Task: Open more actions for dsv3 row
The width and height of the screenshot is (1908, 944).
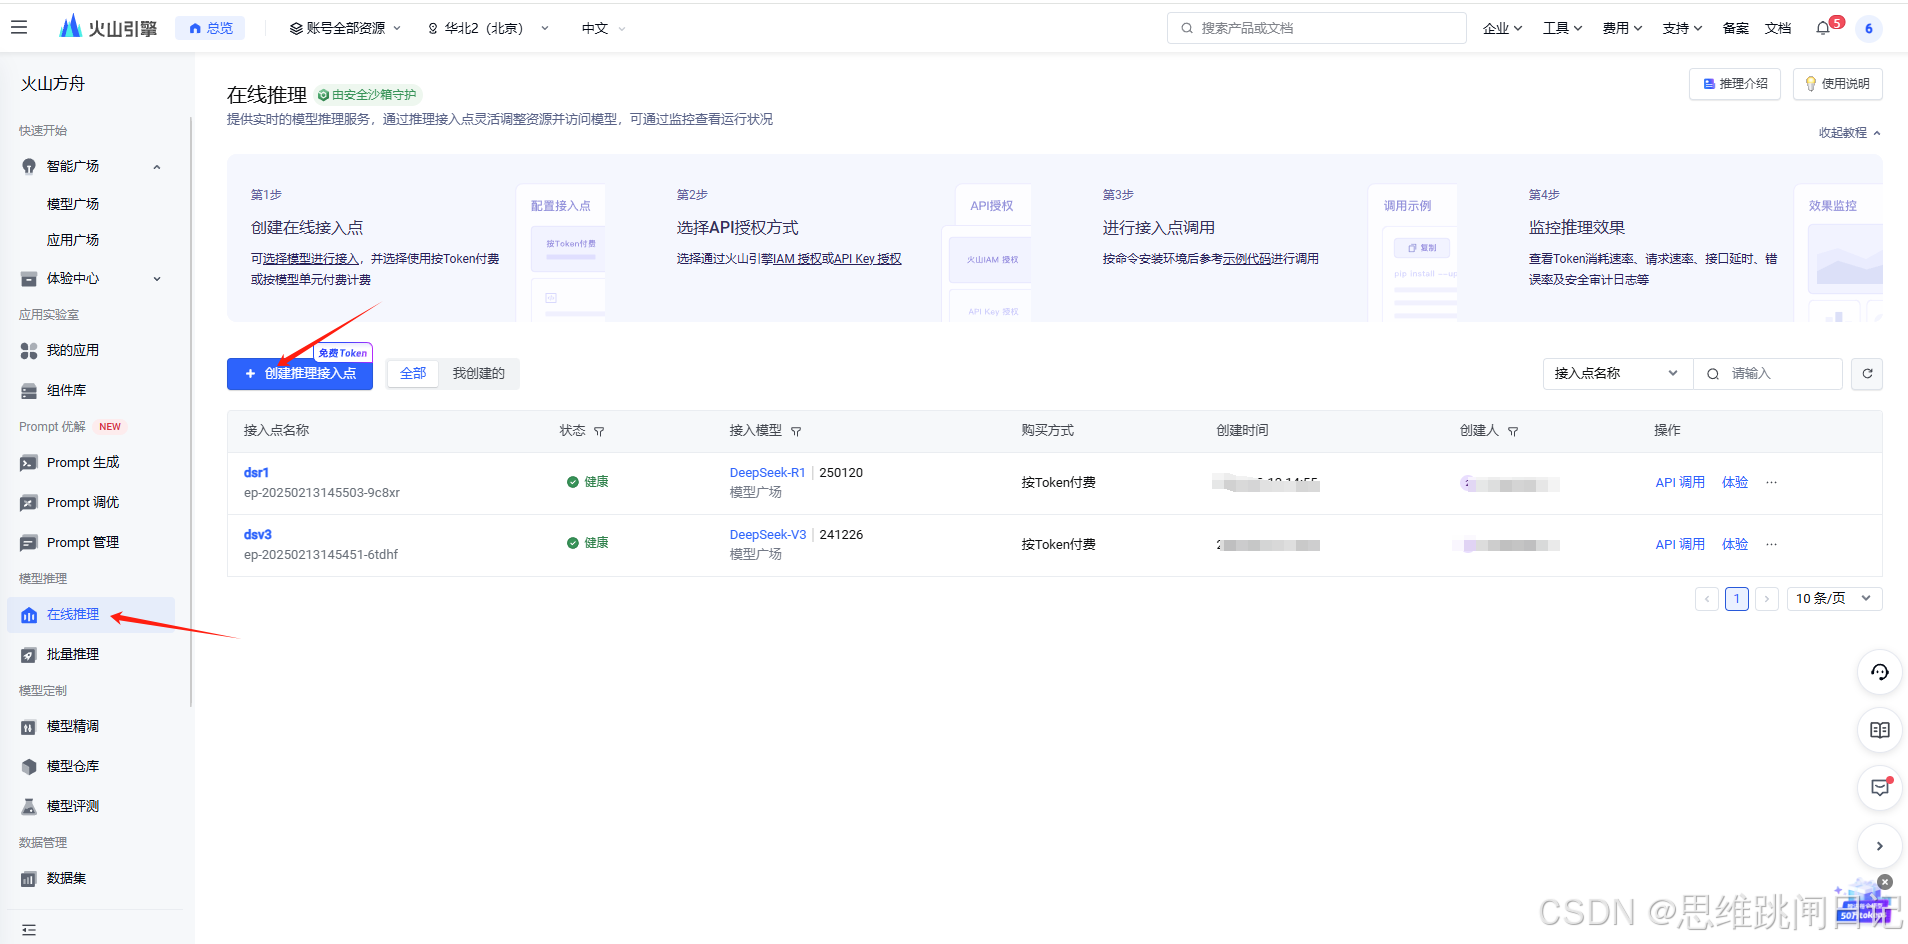Action: tap(1772, 545)
